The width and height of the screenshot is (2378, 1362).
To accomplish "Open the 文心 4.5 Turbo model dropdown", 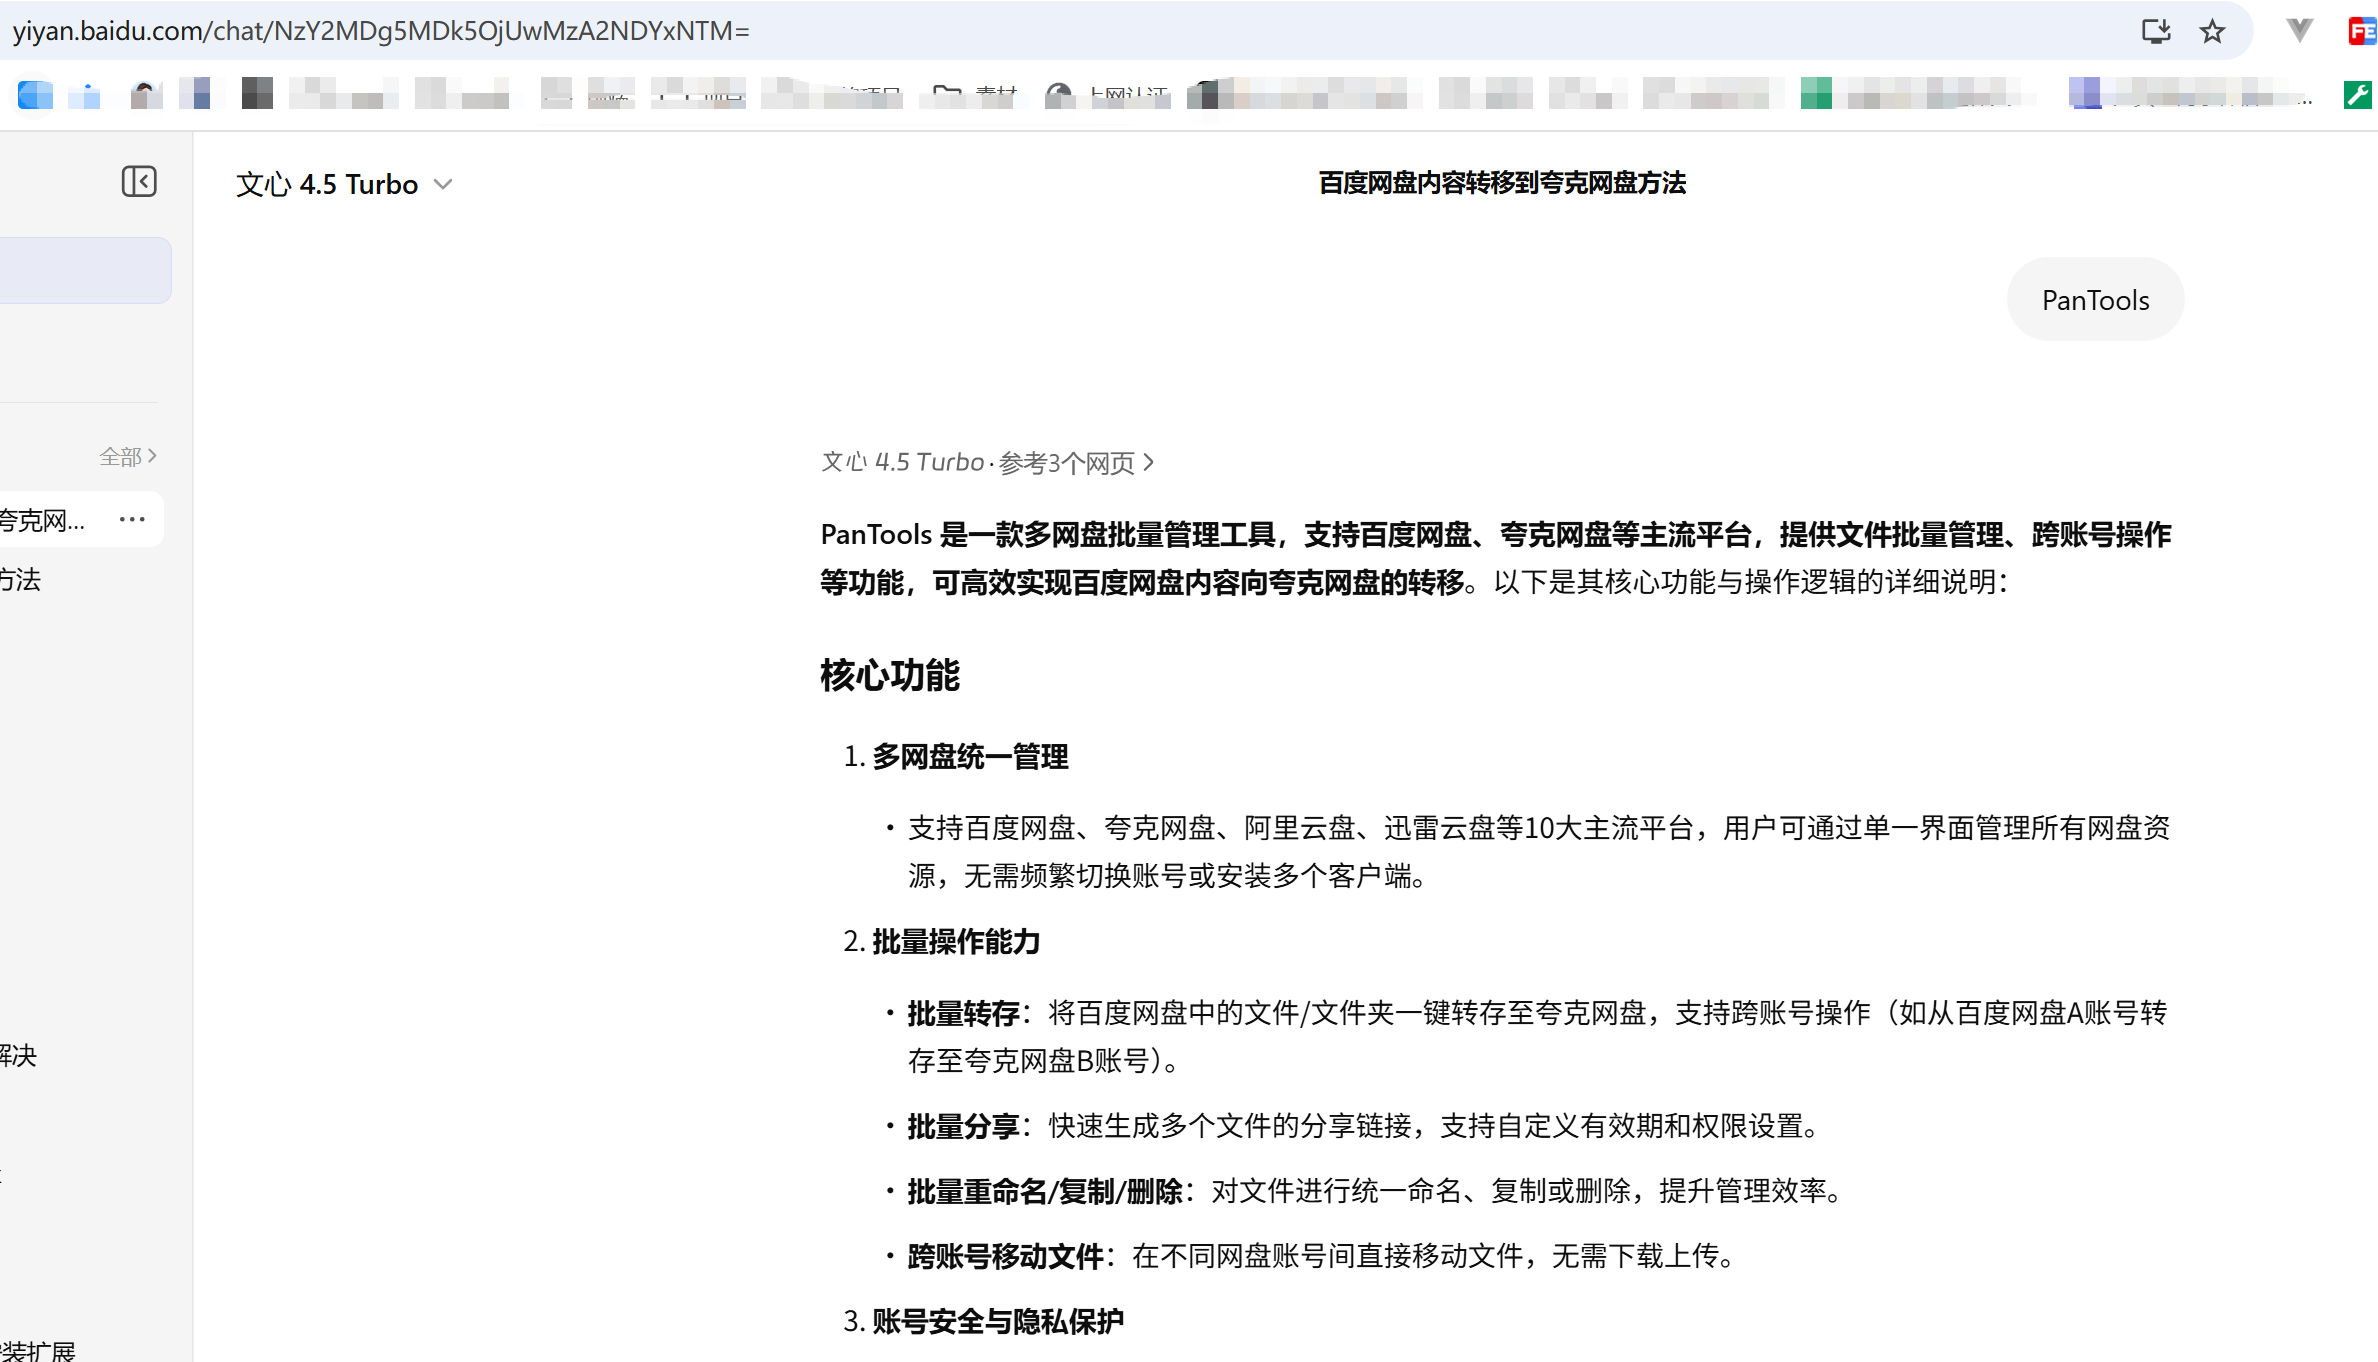I will click(x=345, y=185).
